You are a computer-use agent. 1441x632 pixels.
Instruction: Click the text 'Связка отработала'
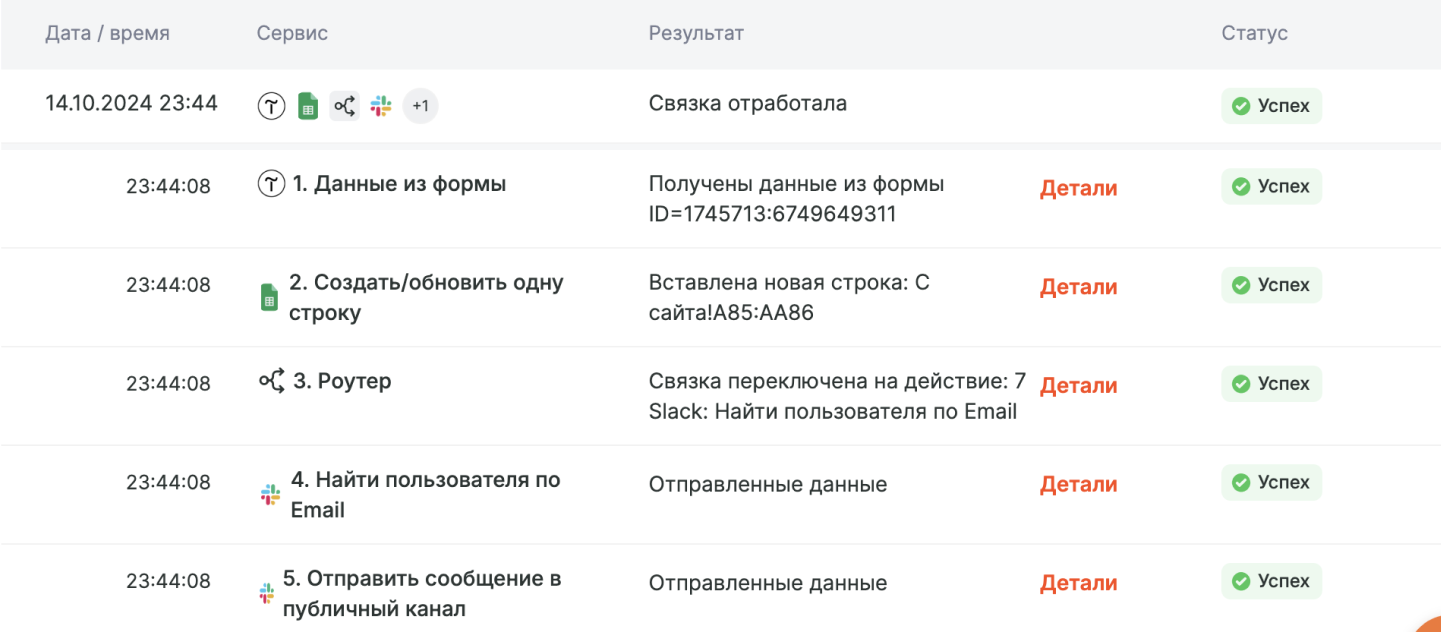748,103
